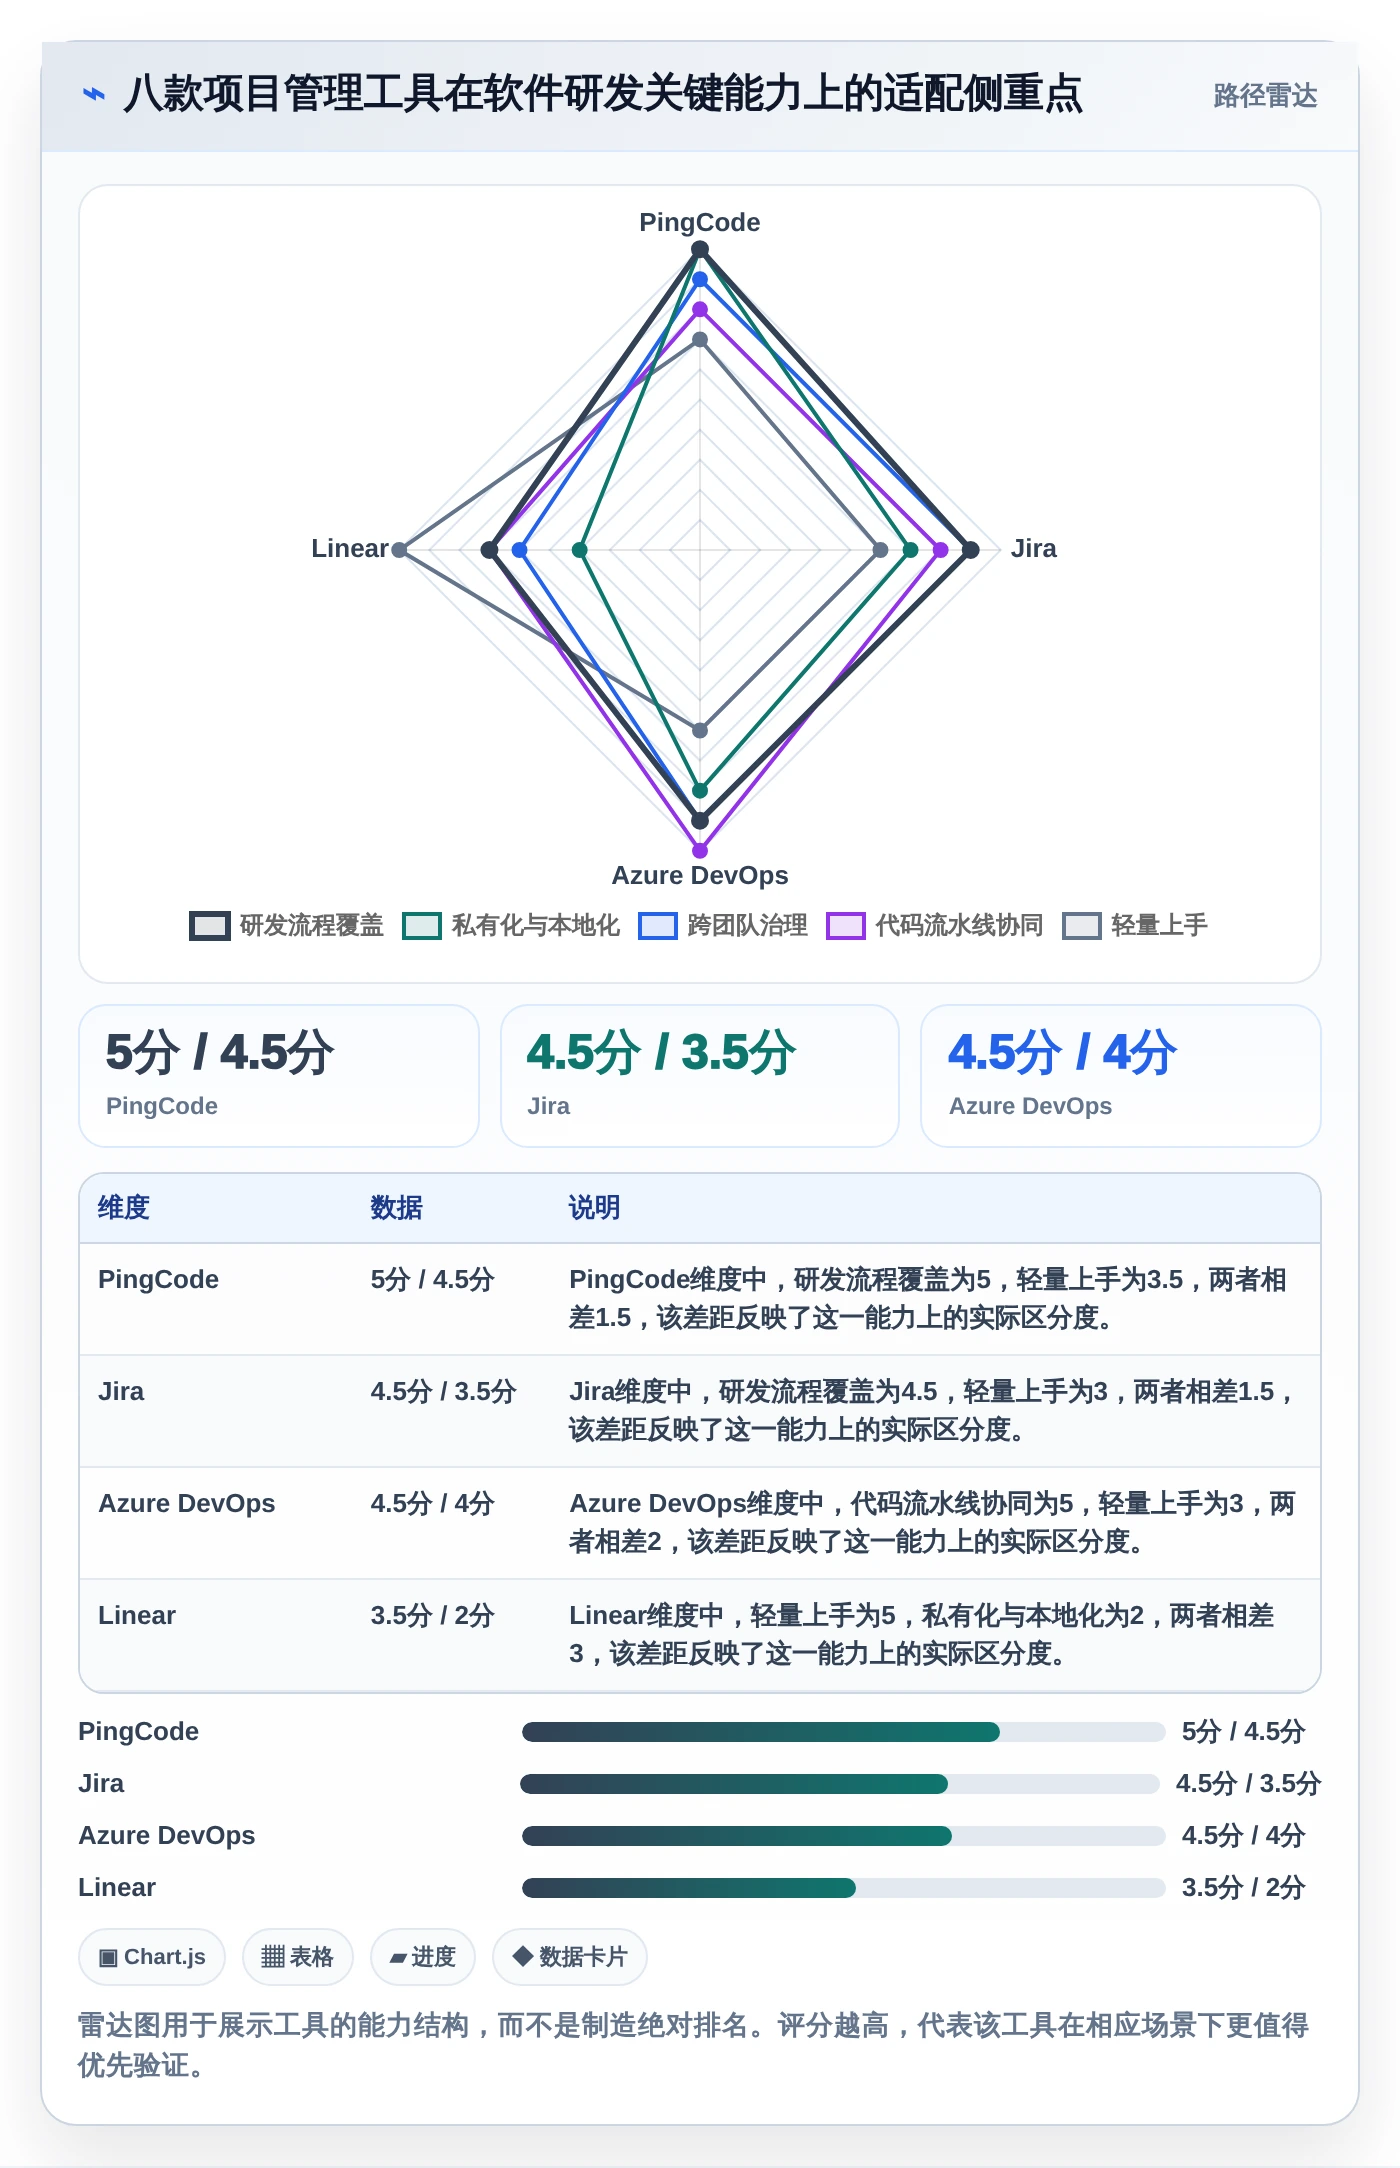Select the 路径雷达 label in header
The height and width of the screenshot is (2168, 1400).
coord(1265,96)
